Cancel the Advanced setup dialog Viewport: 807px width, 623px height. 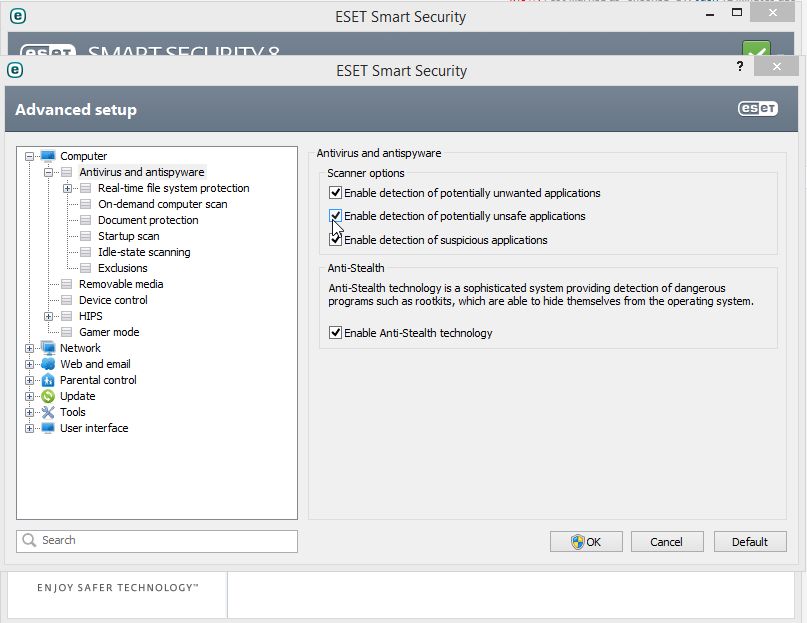click(x=666, y=542)
